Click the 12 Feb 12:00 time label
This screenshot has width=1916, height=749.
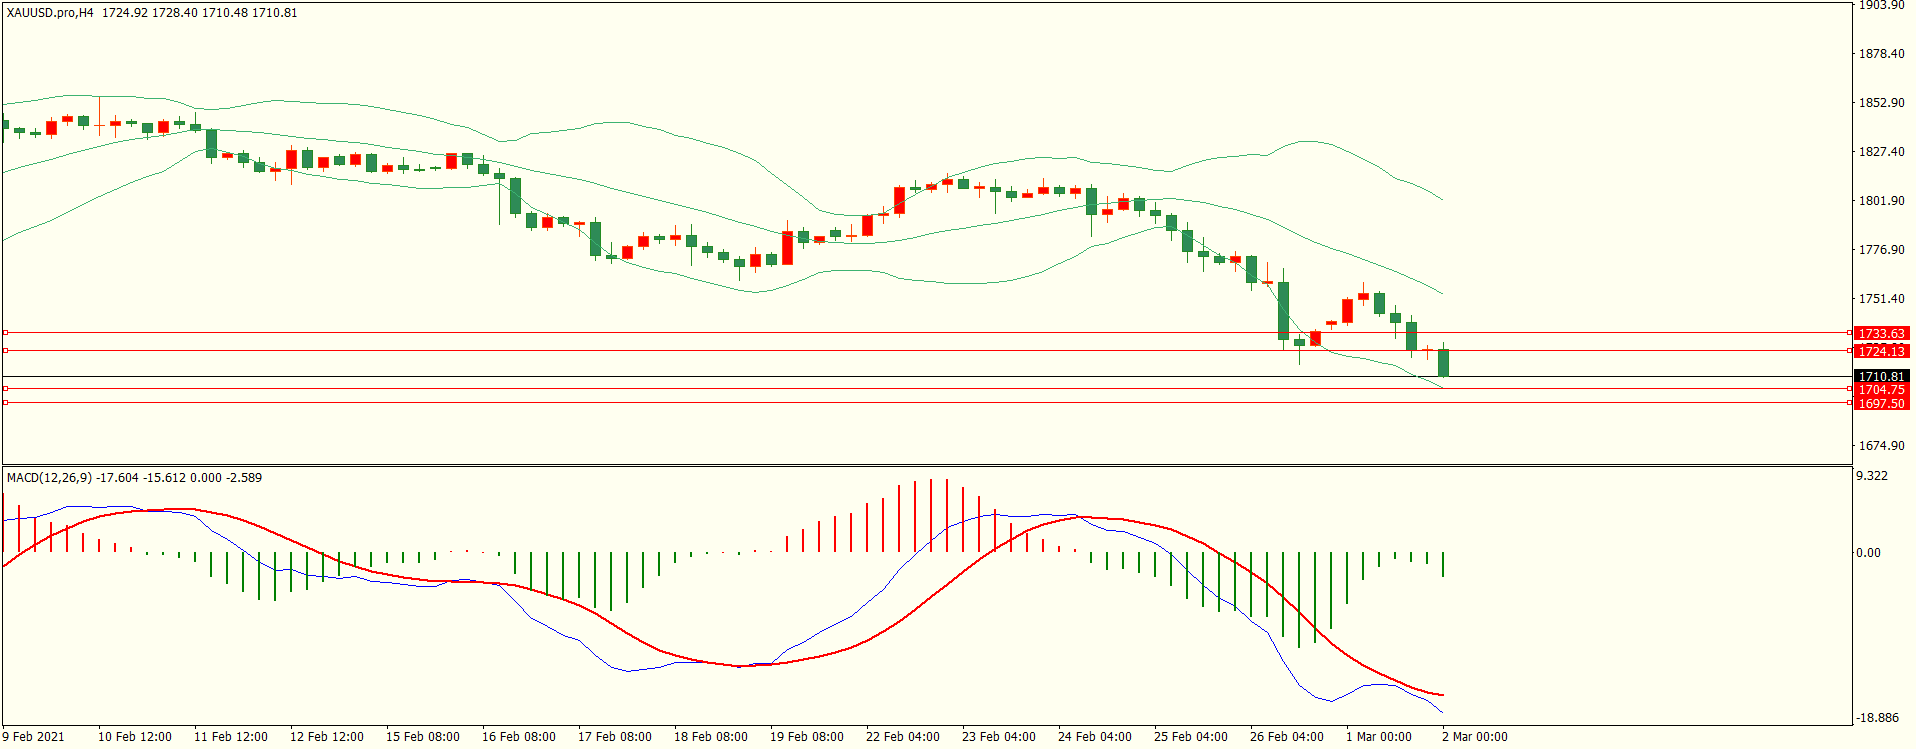click(327, 737)
